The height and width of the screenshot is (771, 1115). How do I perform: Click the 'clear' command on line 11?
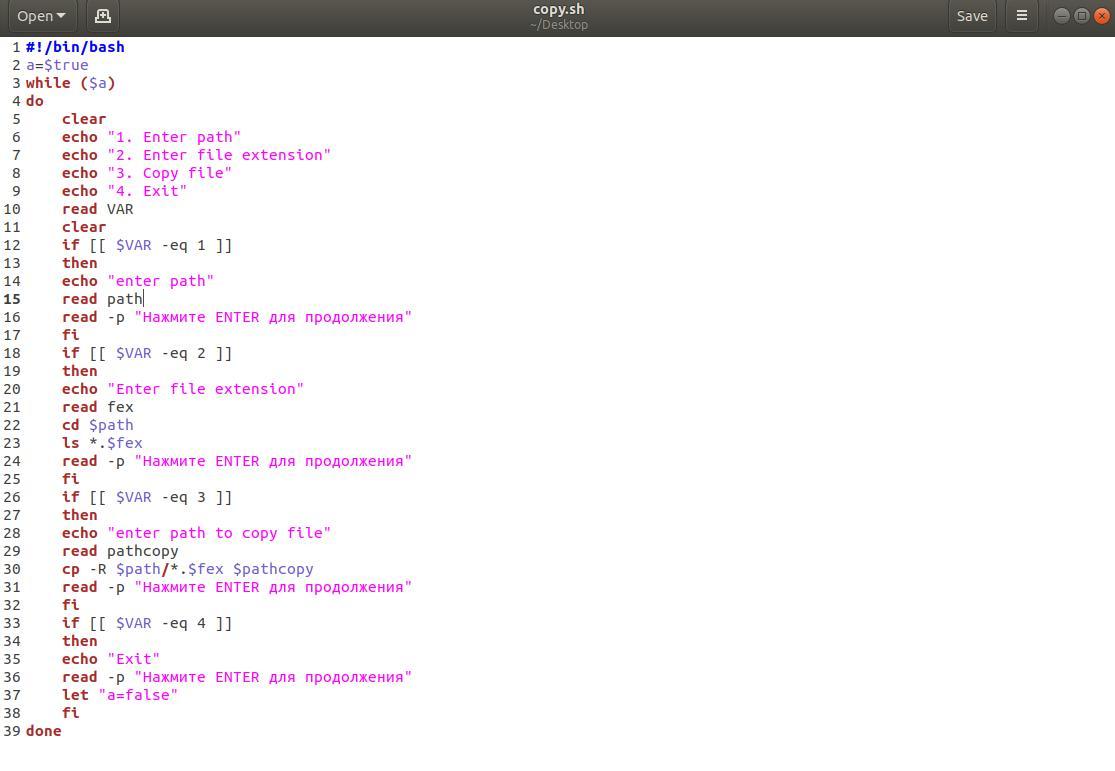point(84,228)
